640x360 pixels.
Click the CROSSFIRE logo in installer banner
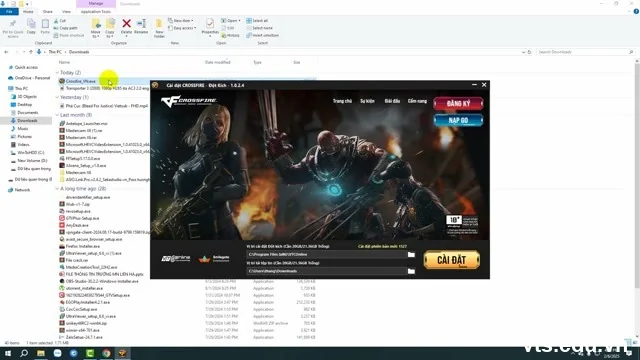188,101
